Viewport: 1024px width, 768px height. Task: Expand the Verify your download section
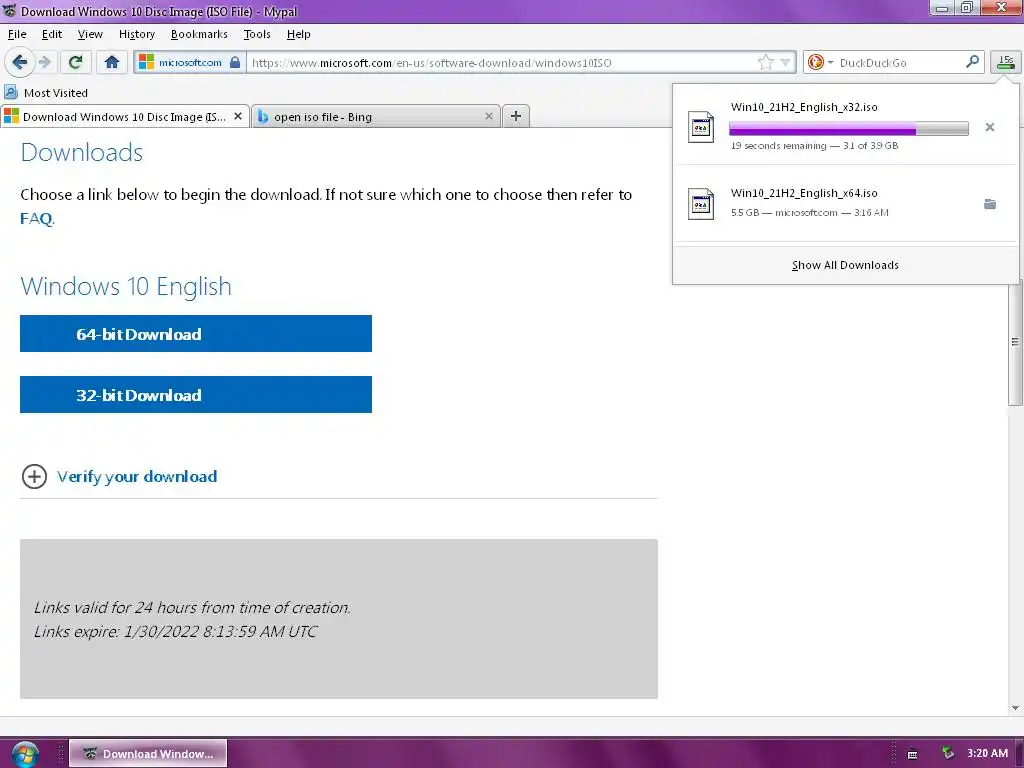[x=34, y=477]
